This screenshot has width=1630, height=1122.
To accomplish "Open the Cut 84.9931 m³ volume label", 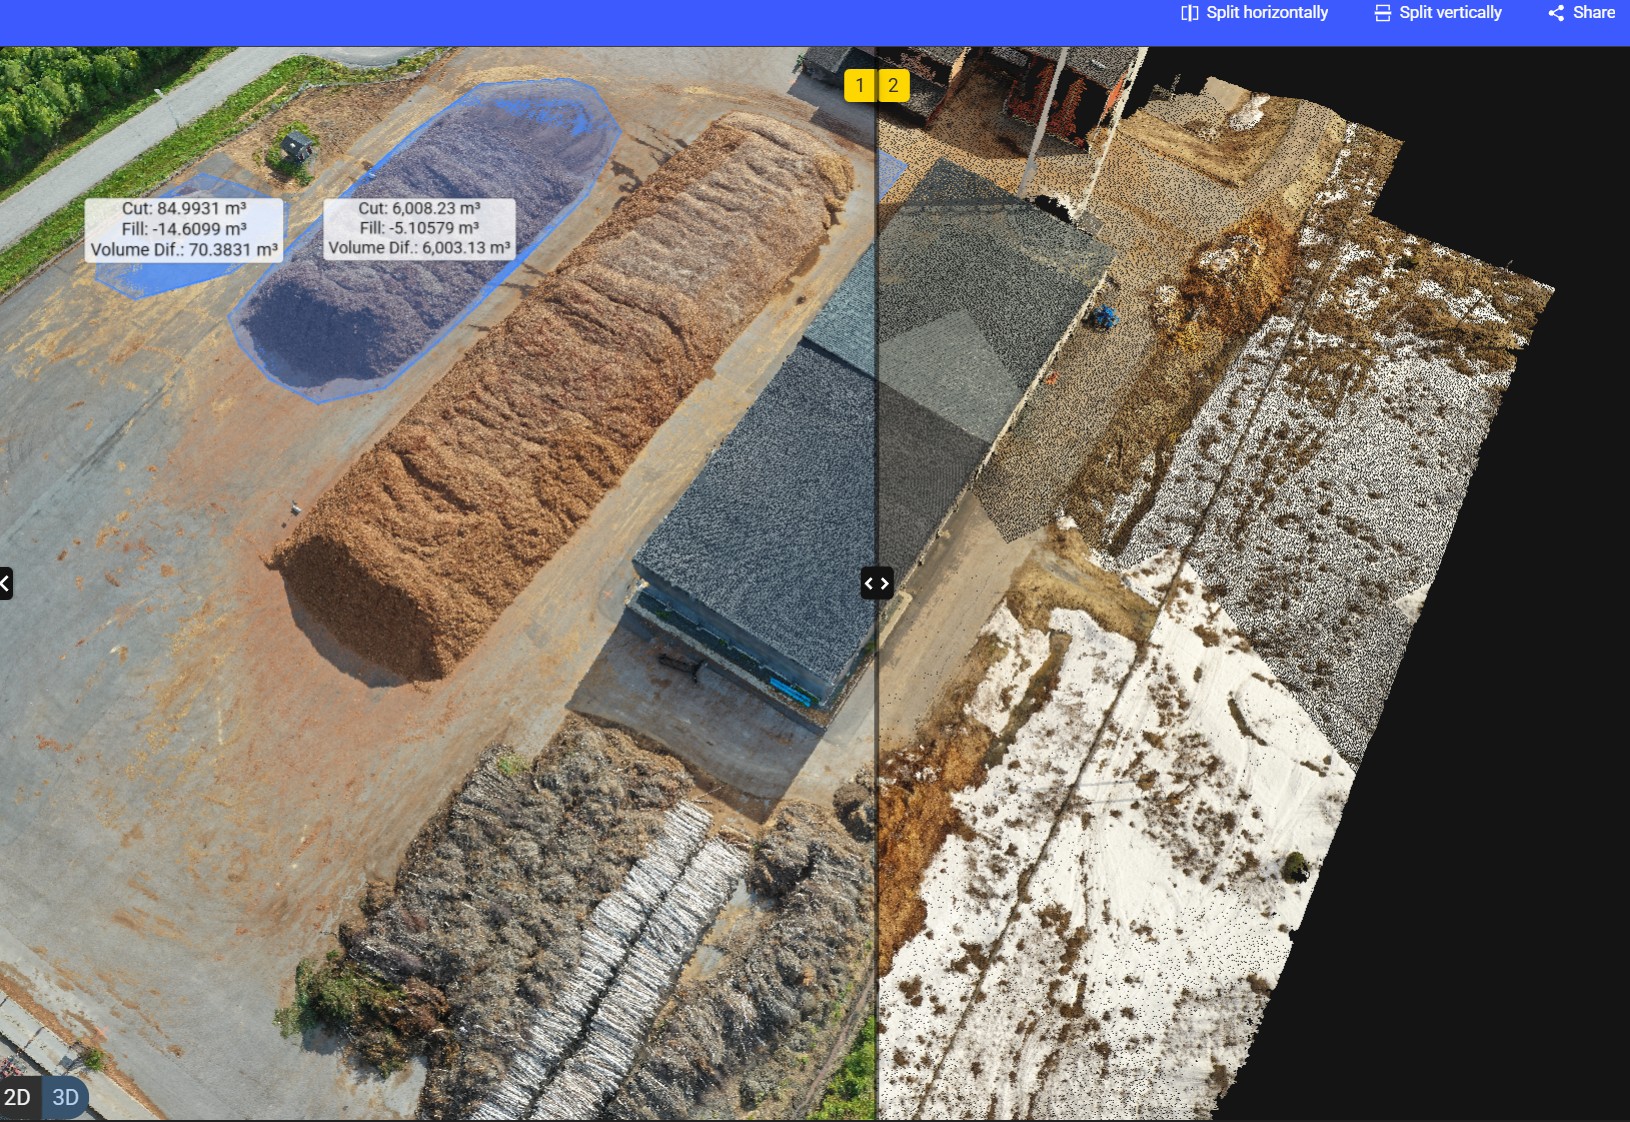I will pos(184,229).
